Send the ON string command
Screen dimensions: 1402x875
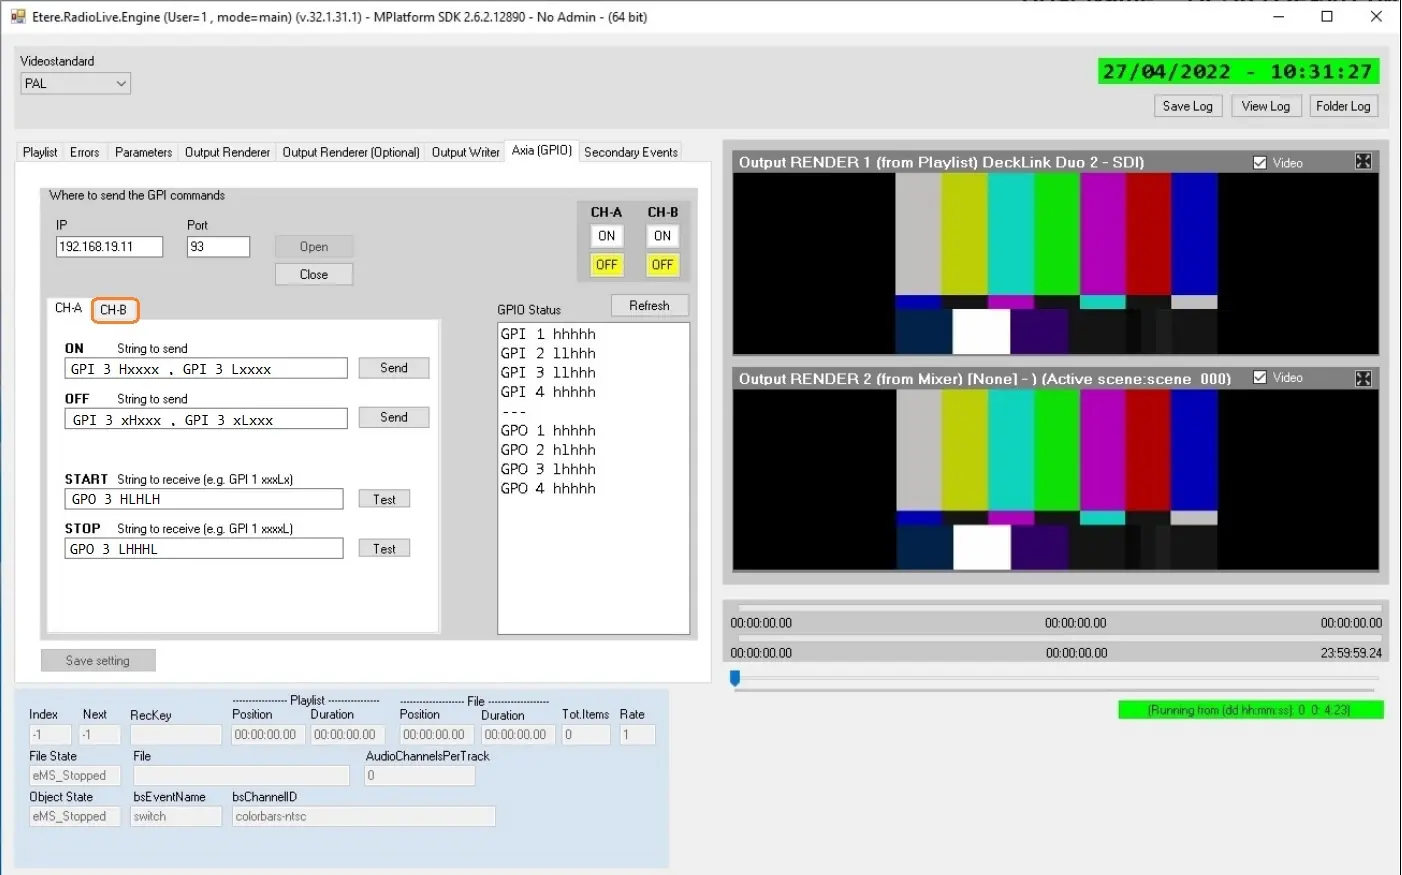pos(393,368)
